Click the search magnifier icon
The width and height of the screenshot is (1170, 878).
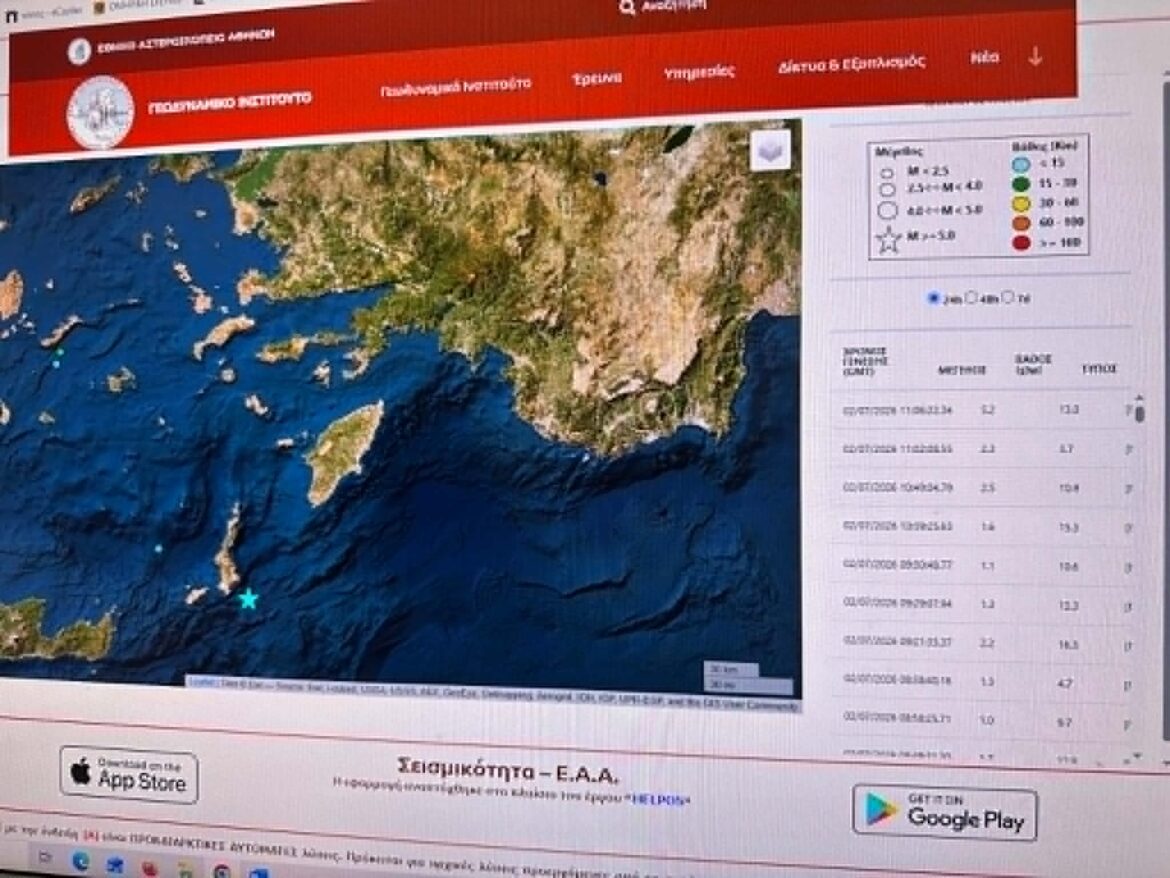coord(627,7)
